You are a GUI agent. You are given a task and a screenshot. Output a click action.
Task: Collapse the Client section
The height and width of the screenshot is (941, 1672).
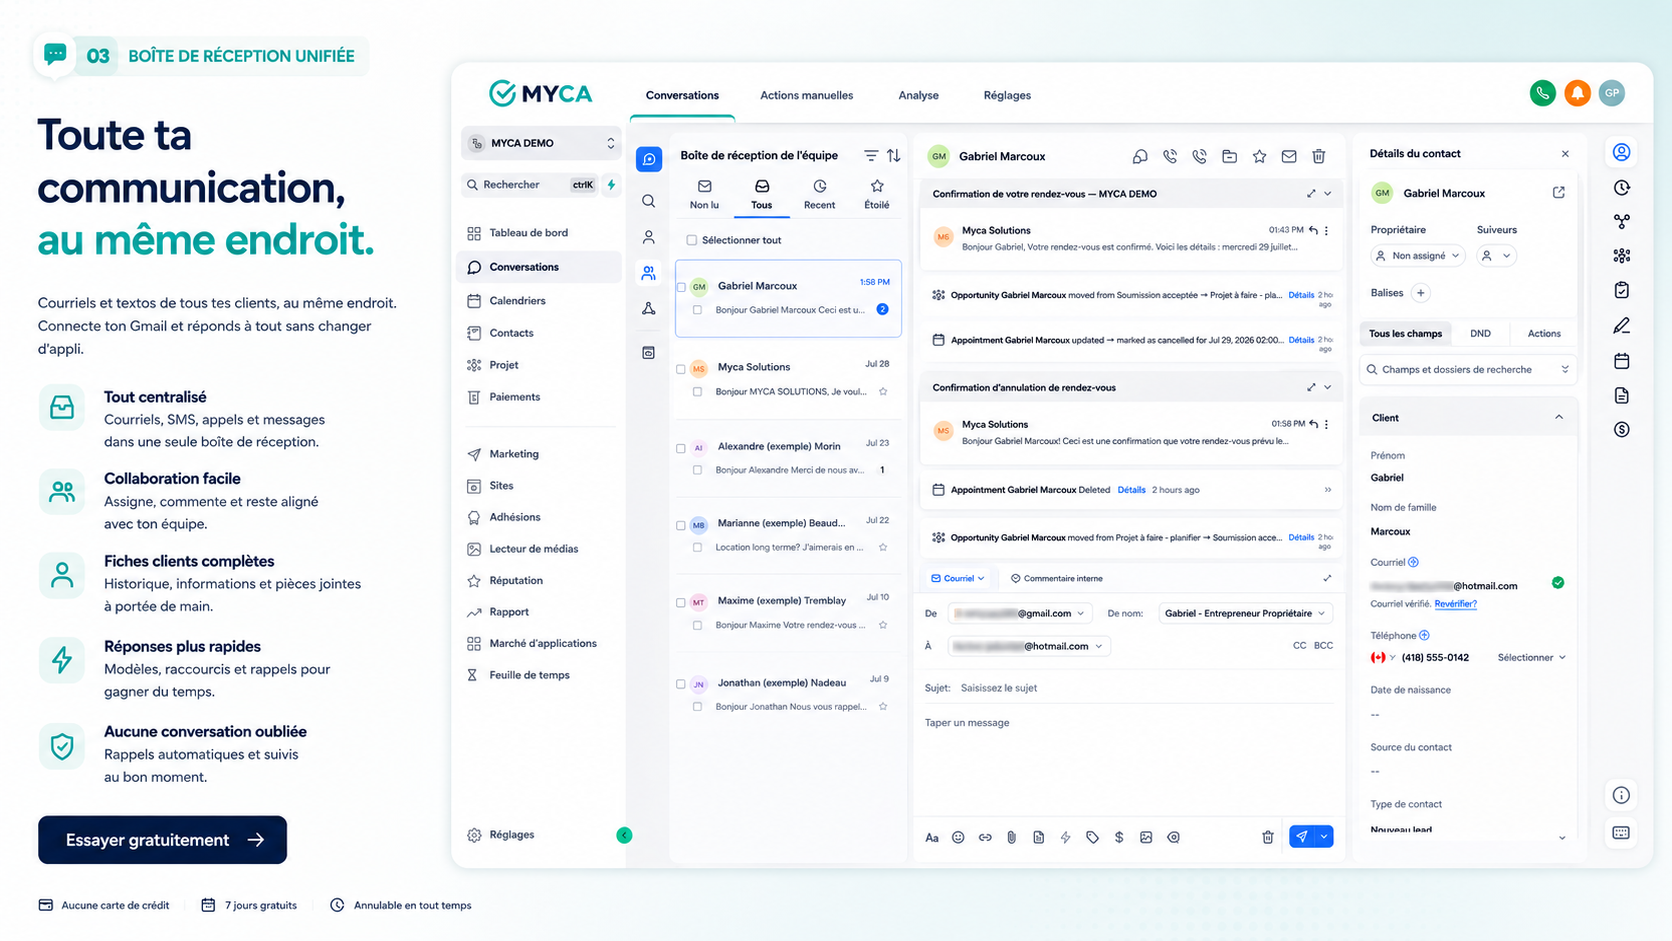tap(1558, 417)
